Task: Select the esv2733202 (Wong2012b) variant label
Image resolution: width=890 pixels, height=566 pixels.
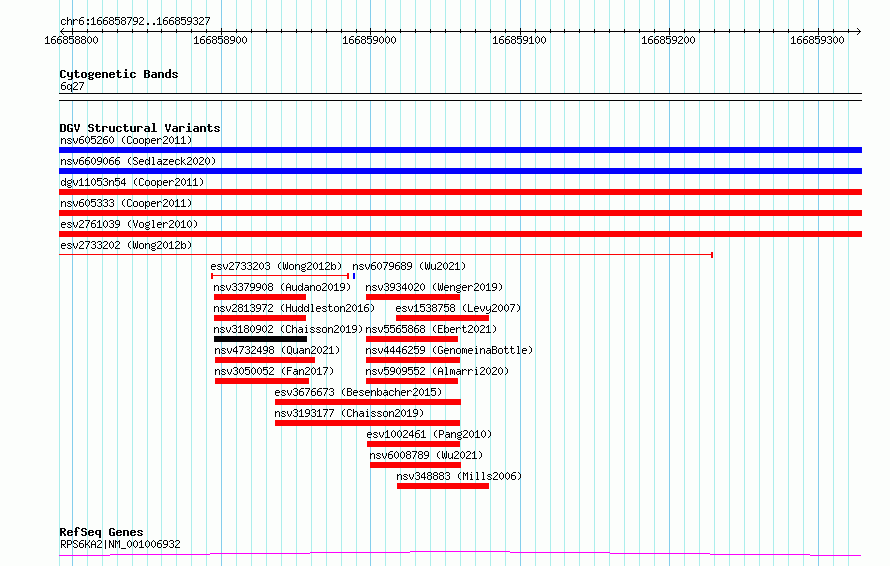Action: [x=126, y=245]
